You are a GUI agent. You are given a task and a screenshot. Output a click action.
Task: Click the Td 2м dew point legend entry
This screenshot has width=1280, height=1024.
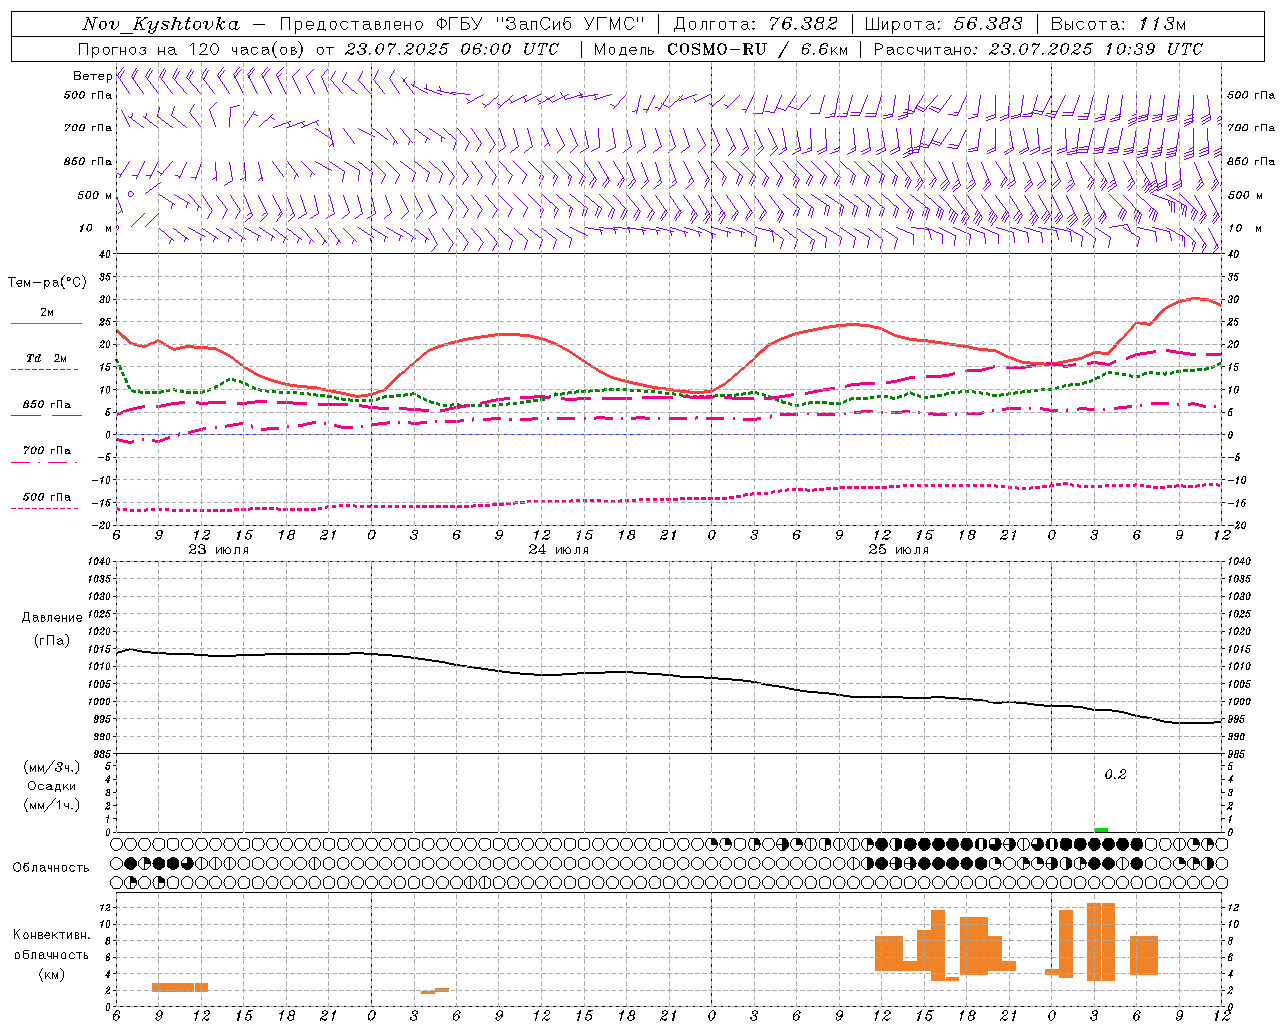click(46, 363)
